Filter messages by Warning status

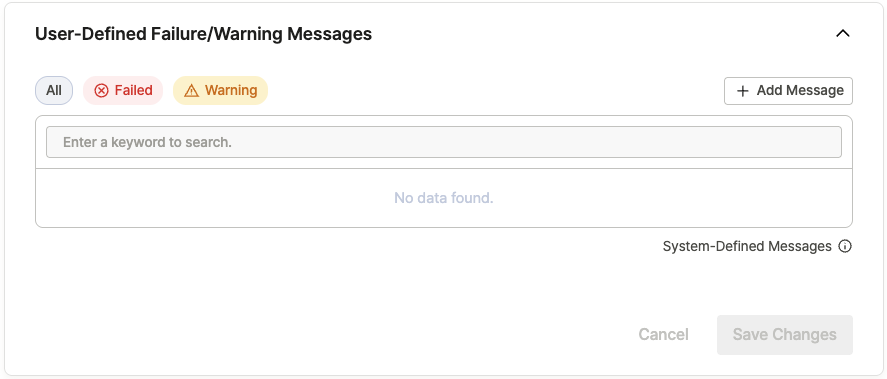pyautogui.click(x=221, y=91)
